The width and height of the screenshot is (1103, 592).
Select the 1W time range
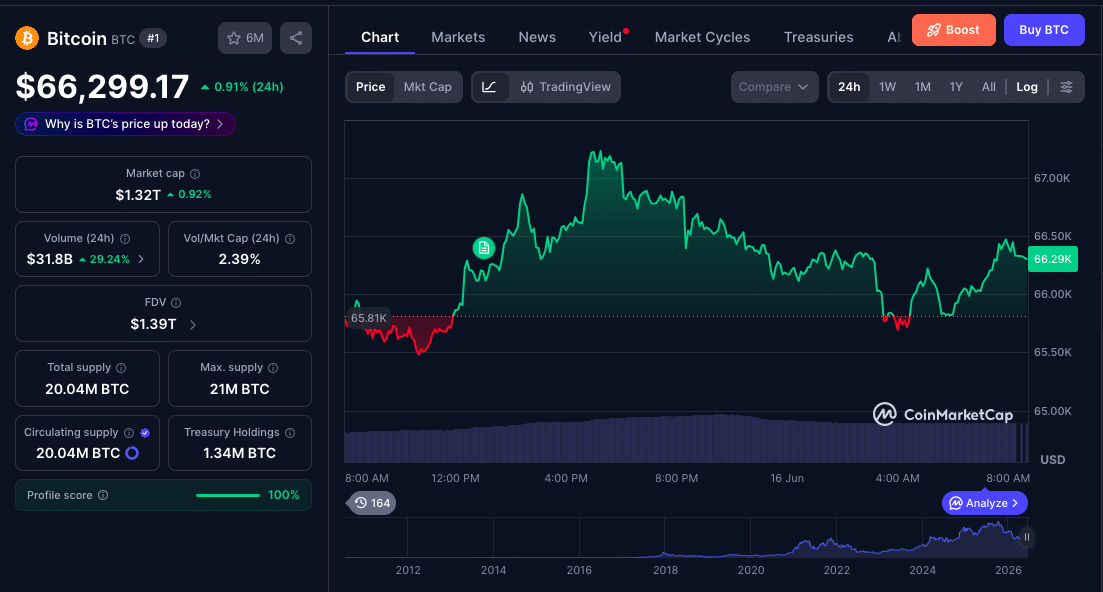[x=887, y=87]
